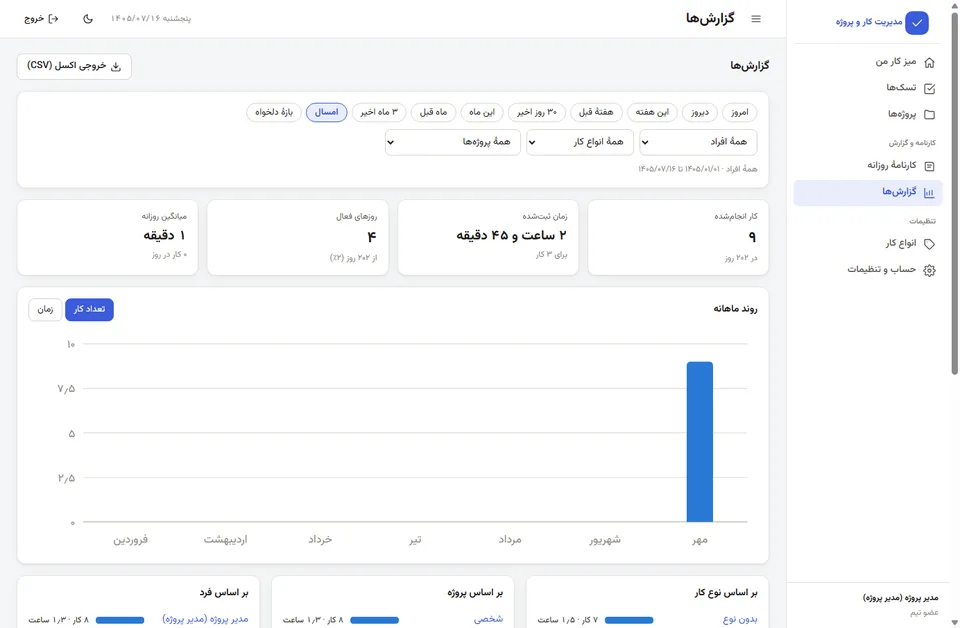Click the مدیریت کار و پروژه title link
This screenshot has height=628, width=960.
[869, 23]
